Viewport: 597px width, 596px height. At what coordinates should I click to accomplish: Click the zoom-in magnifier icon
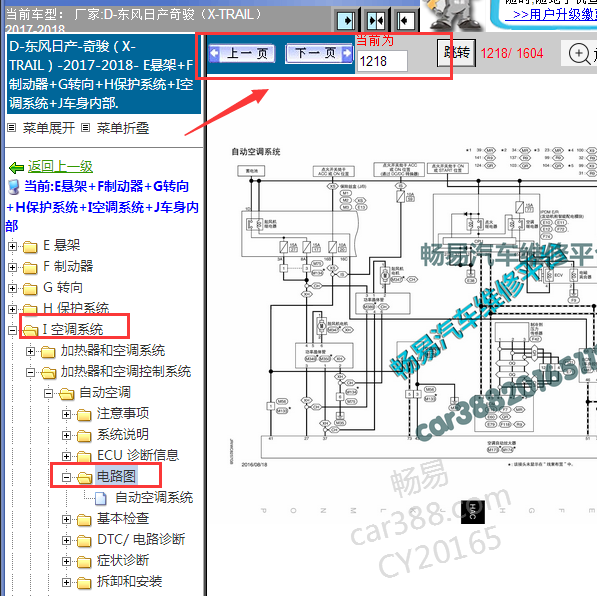point(579,53)
